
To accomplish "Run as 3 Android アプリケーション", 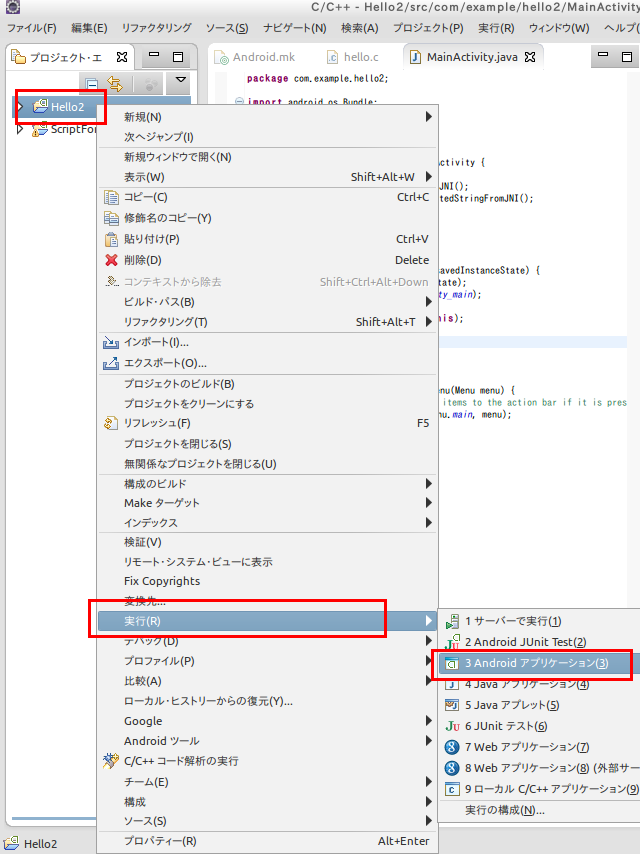I will coord(535,663).
